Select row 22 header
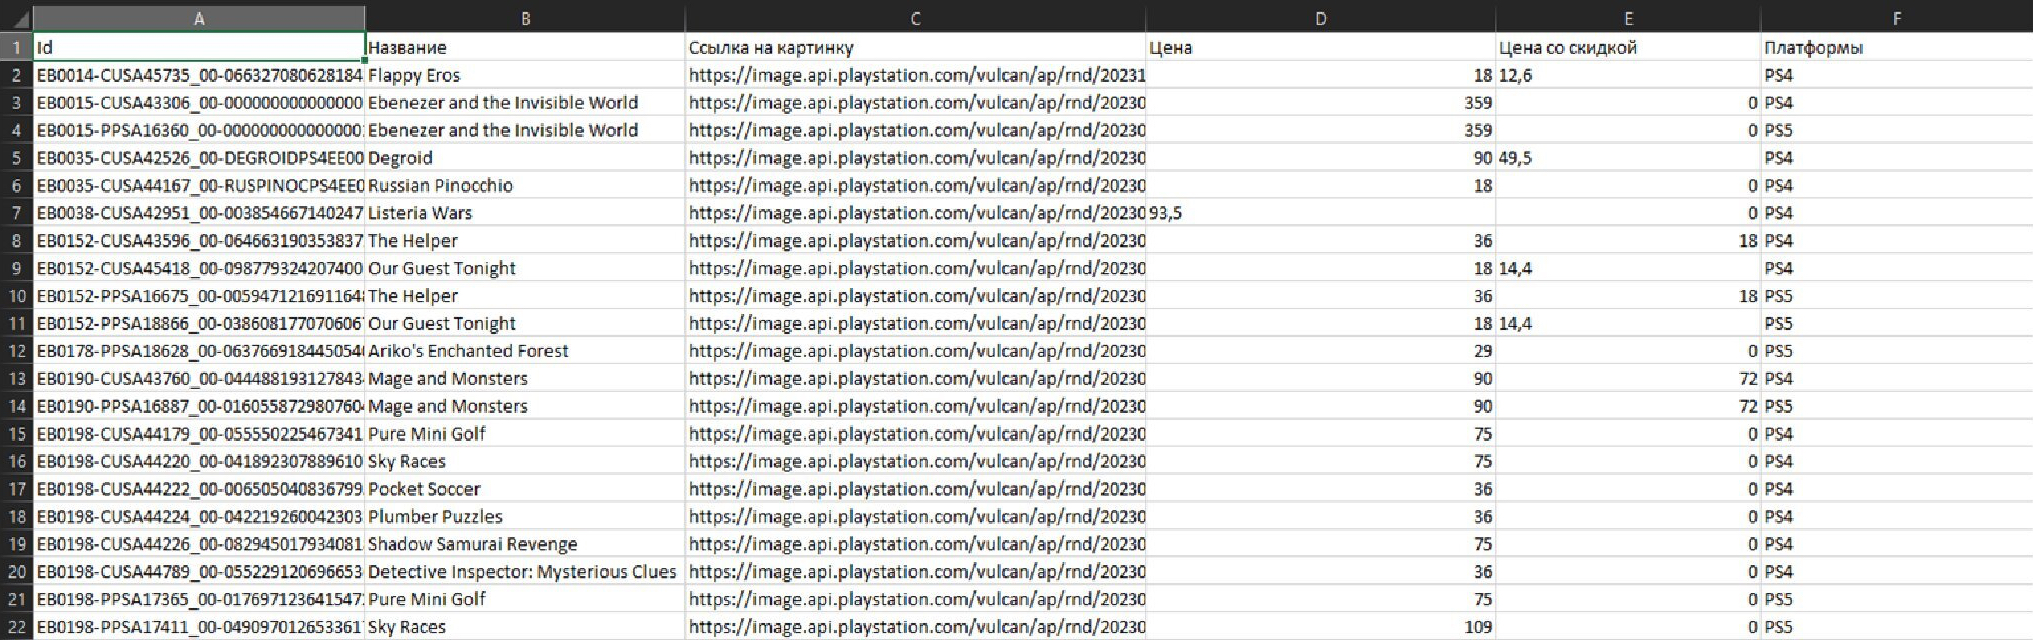 [x=17, y=627]
